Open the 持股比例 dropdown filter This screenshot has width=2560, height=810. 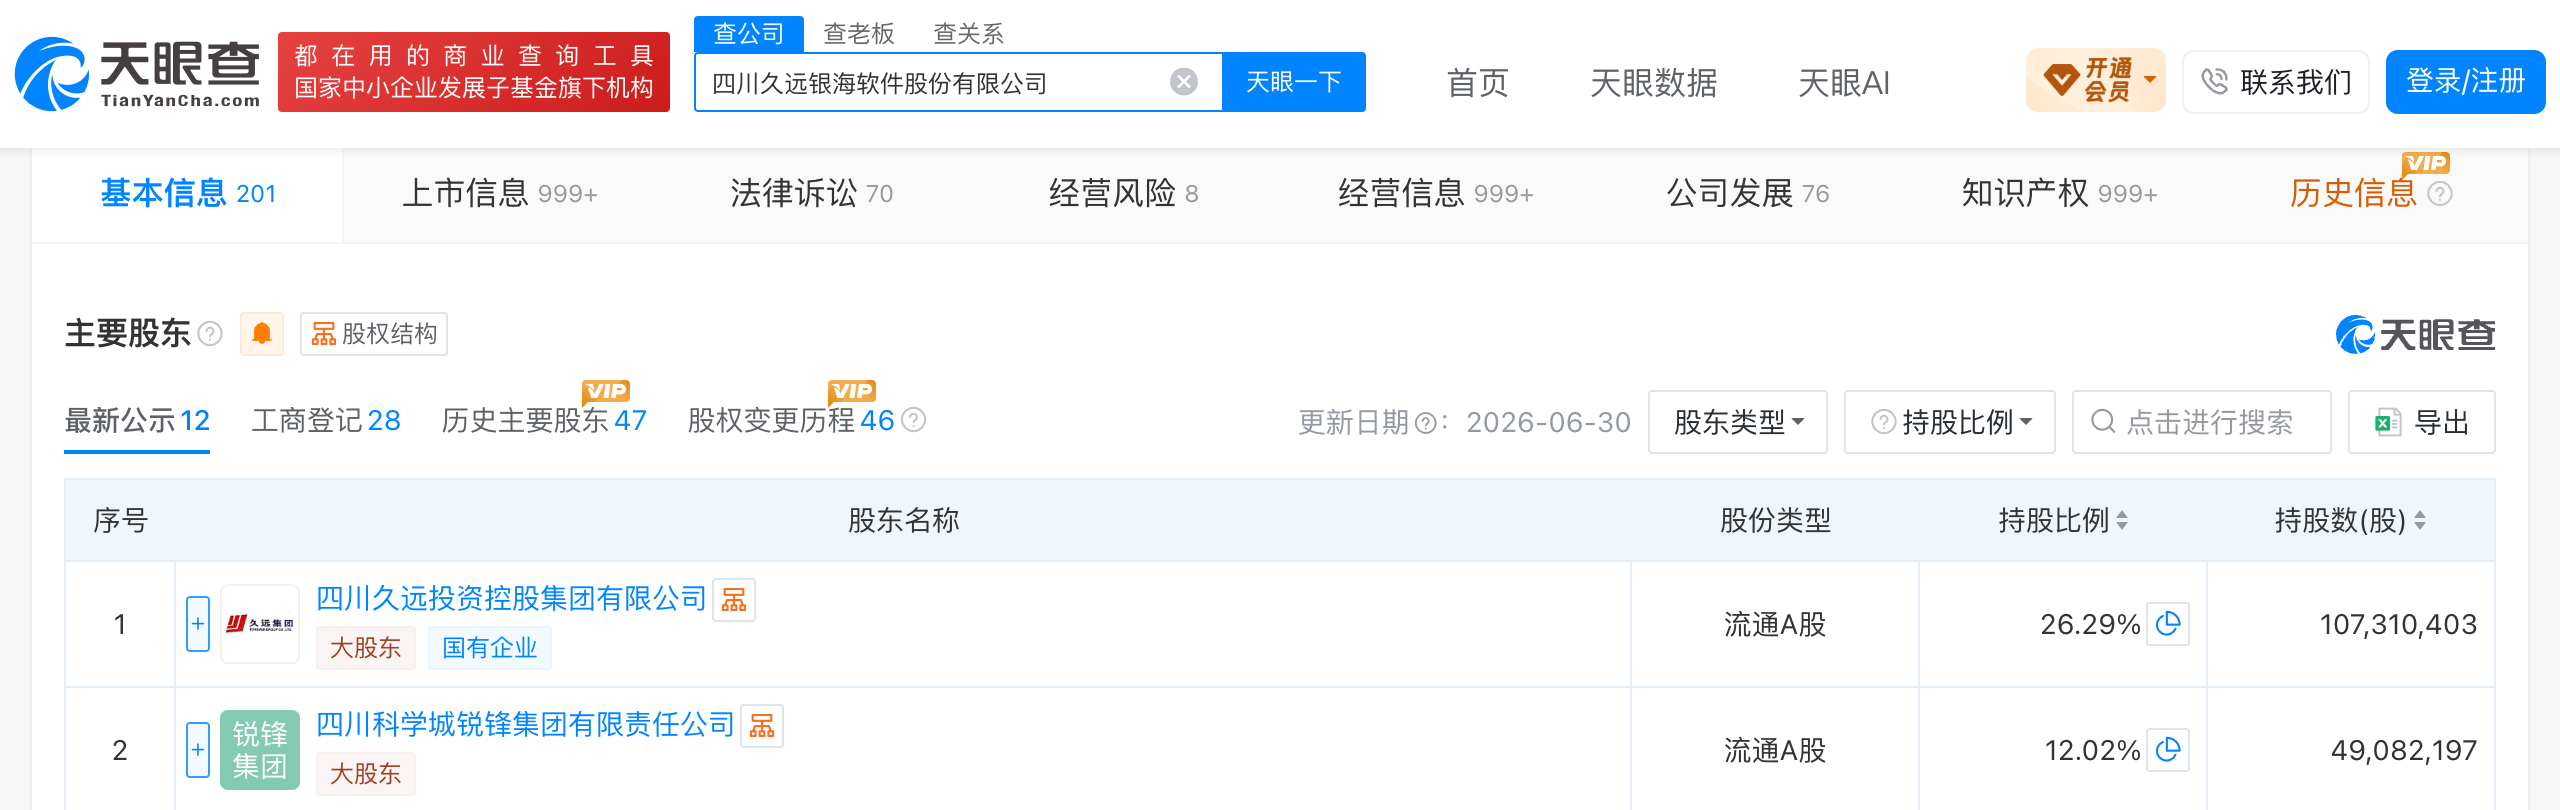[1950, 422]
